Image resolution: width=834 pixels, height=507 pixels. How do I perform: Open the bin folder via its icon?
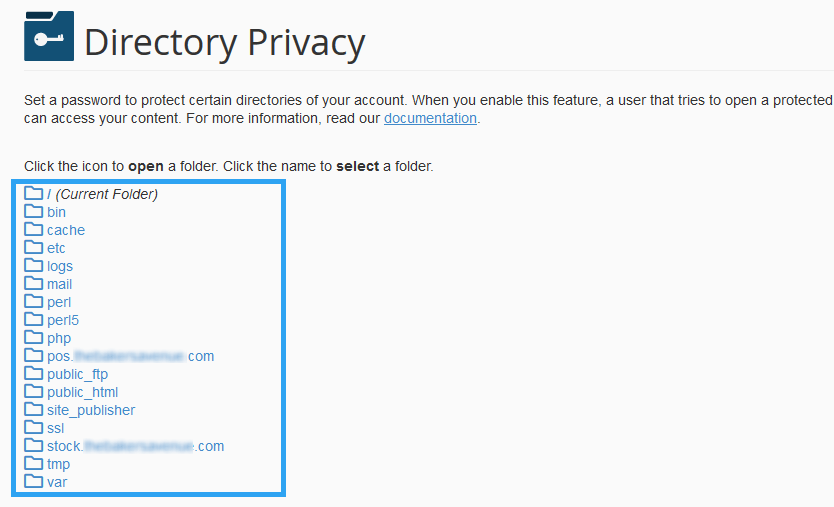[34, 211]
